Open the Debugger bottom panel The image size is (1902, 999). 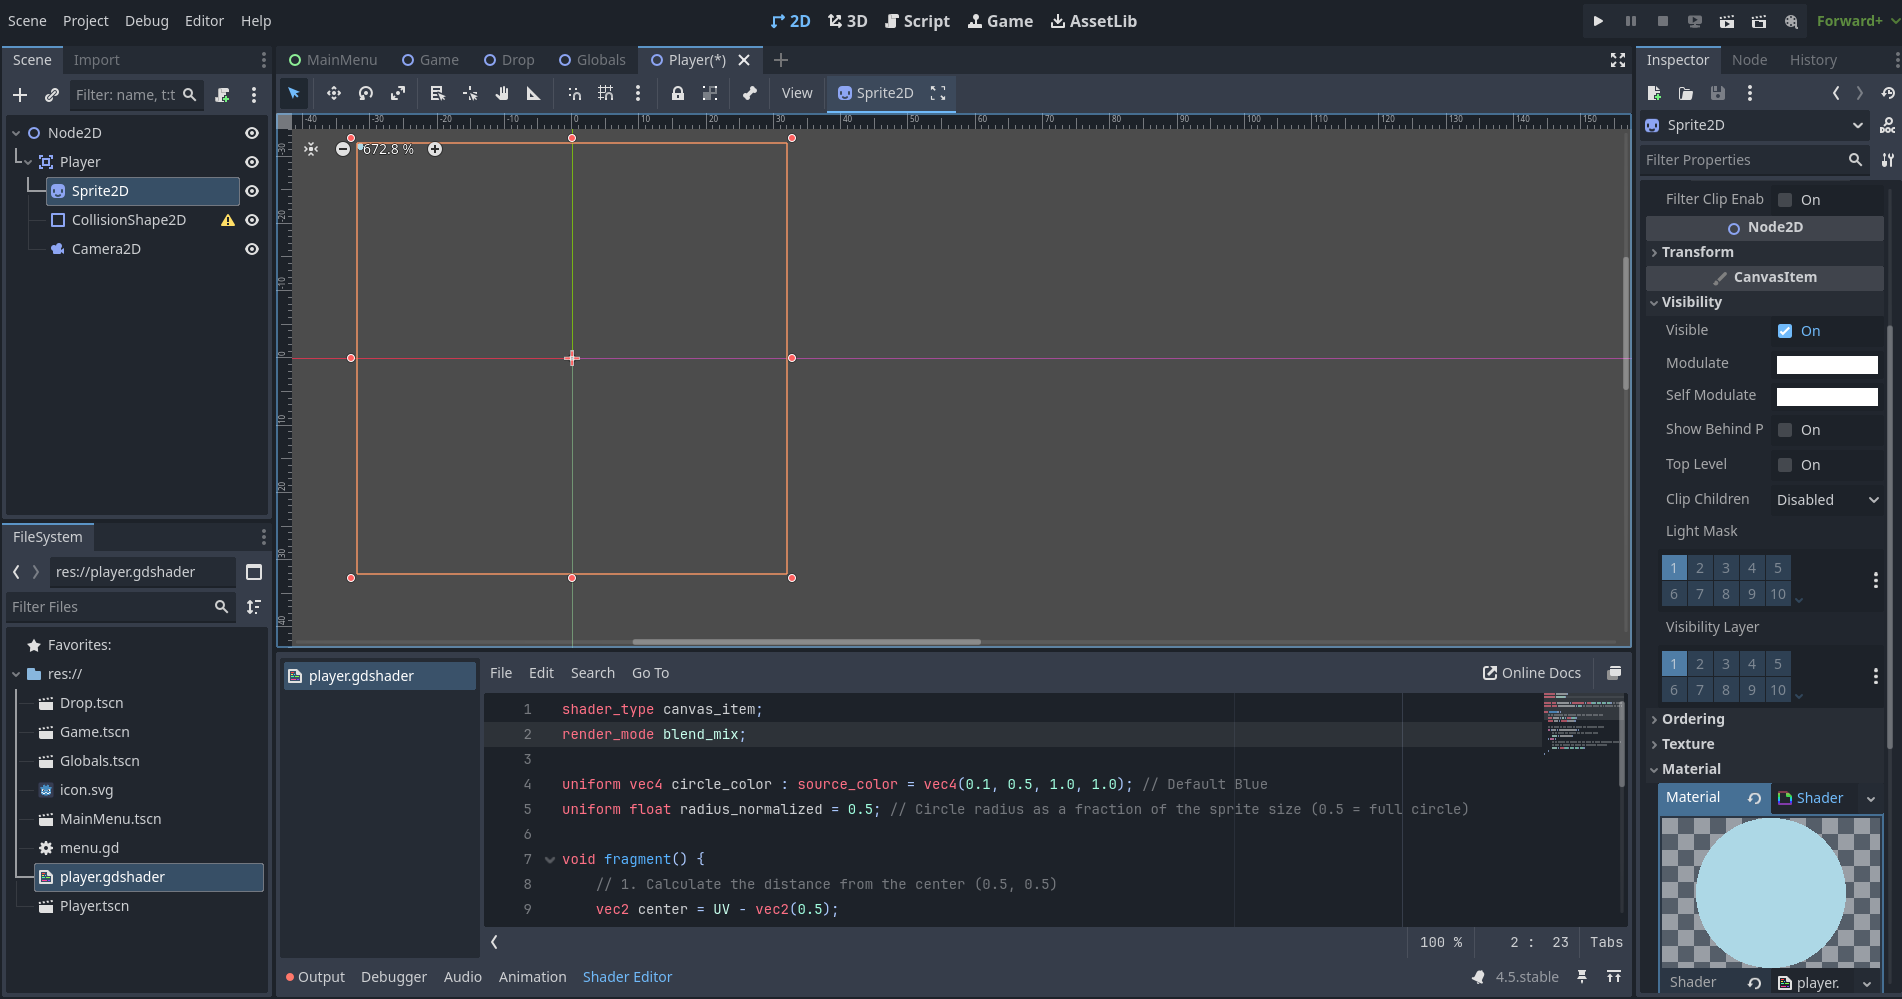pos(394,977)
